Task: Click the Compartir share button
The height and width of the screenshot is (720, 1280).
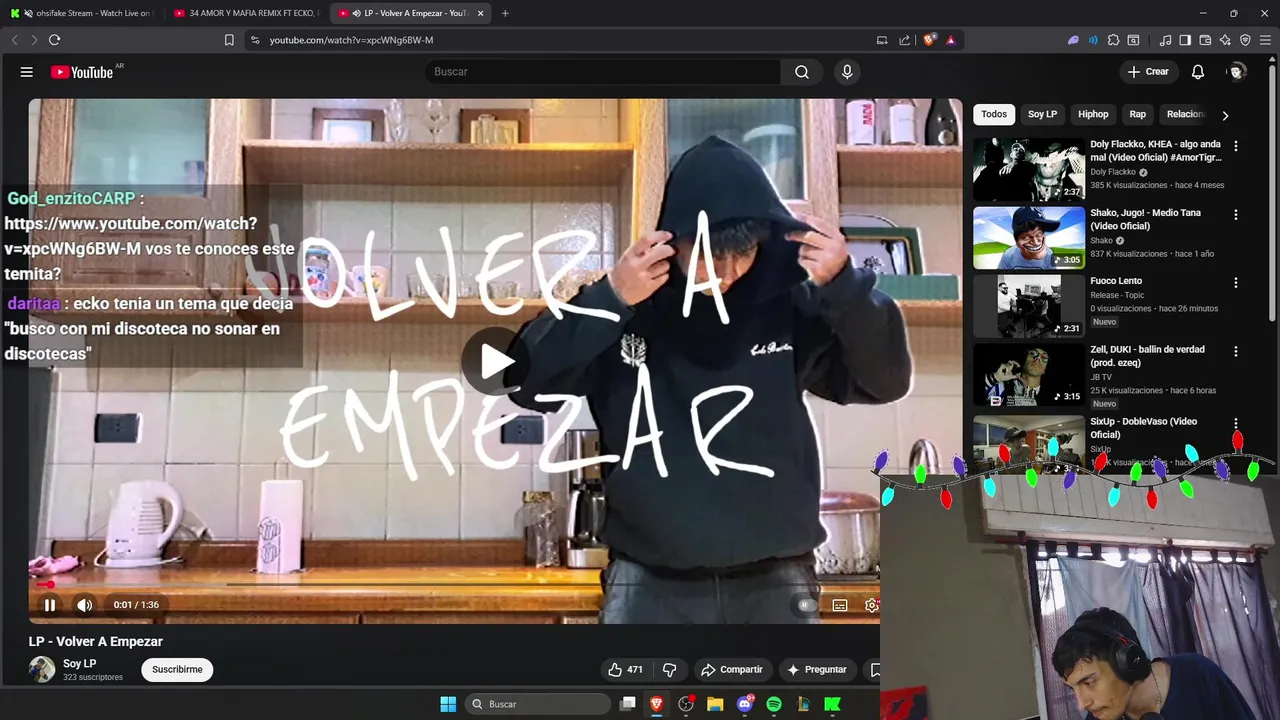Action: [732, 670]
